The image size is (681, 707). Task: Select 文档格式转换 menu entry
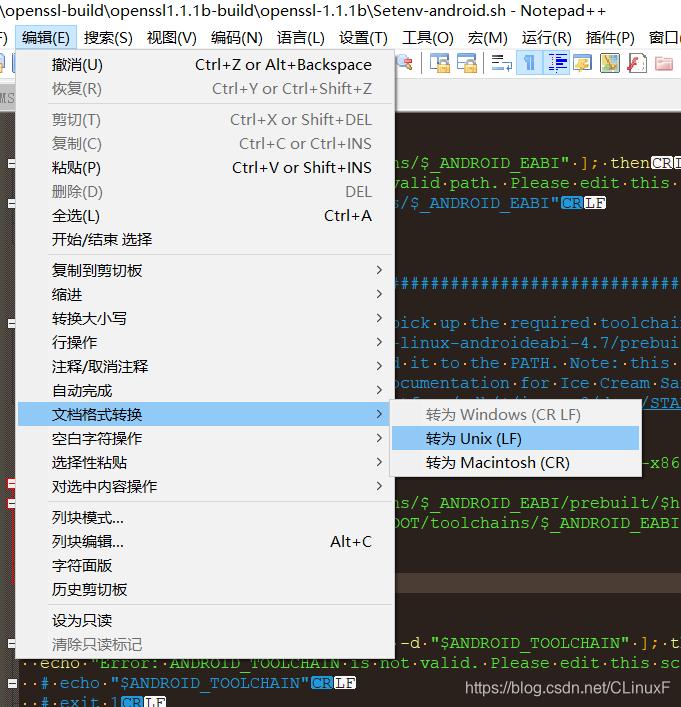click(x=204, y=414)
